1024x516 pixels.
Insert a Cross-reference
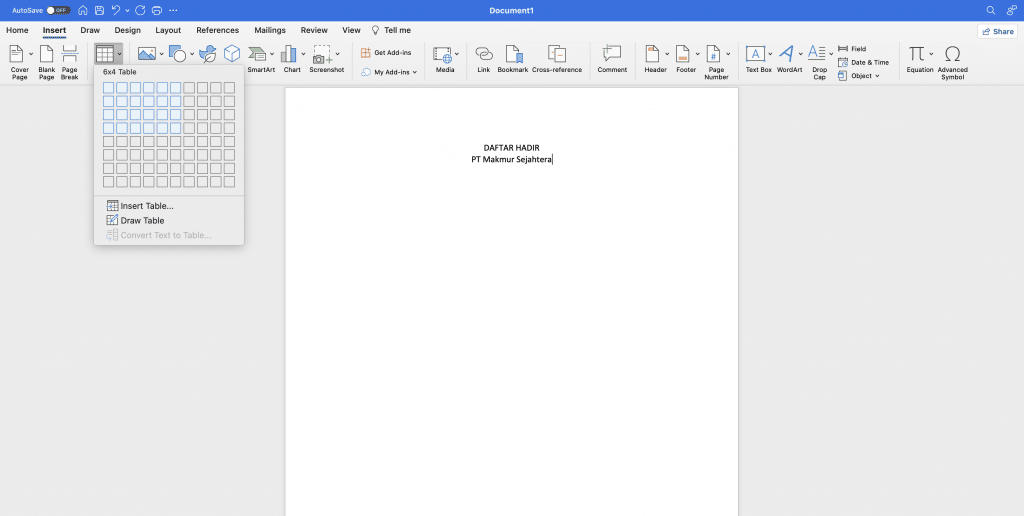click(557, 60)
